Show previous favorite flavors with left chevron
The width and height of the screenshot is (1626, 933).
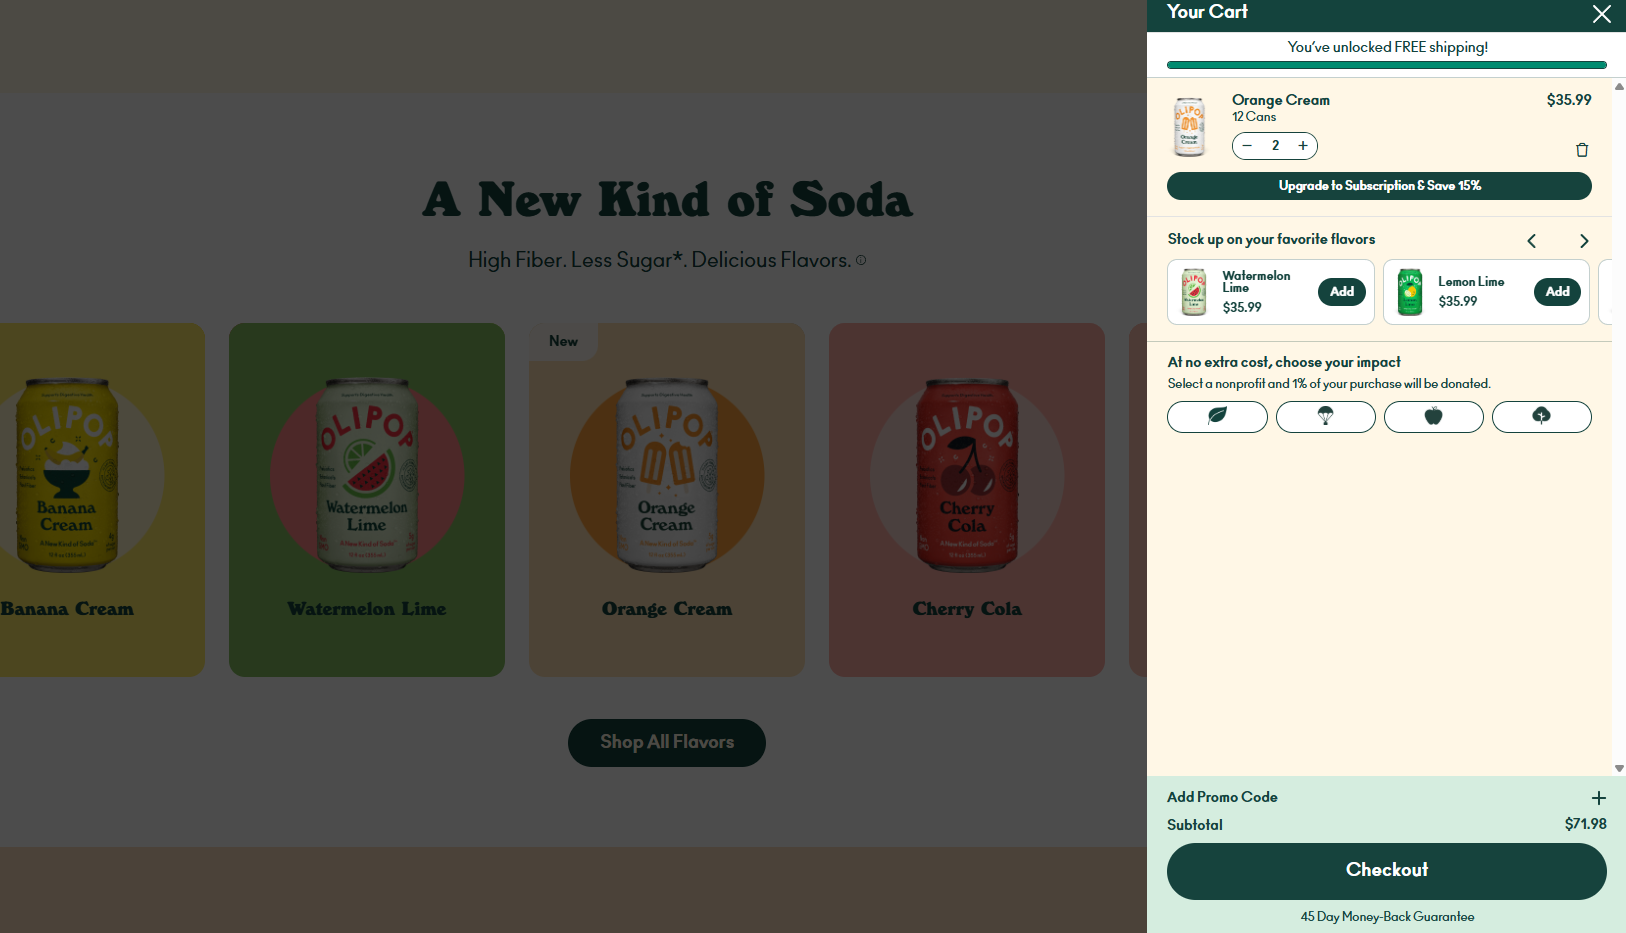(1531, 241)
